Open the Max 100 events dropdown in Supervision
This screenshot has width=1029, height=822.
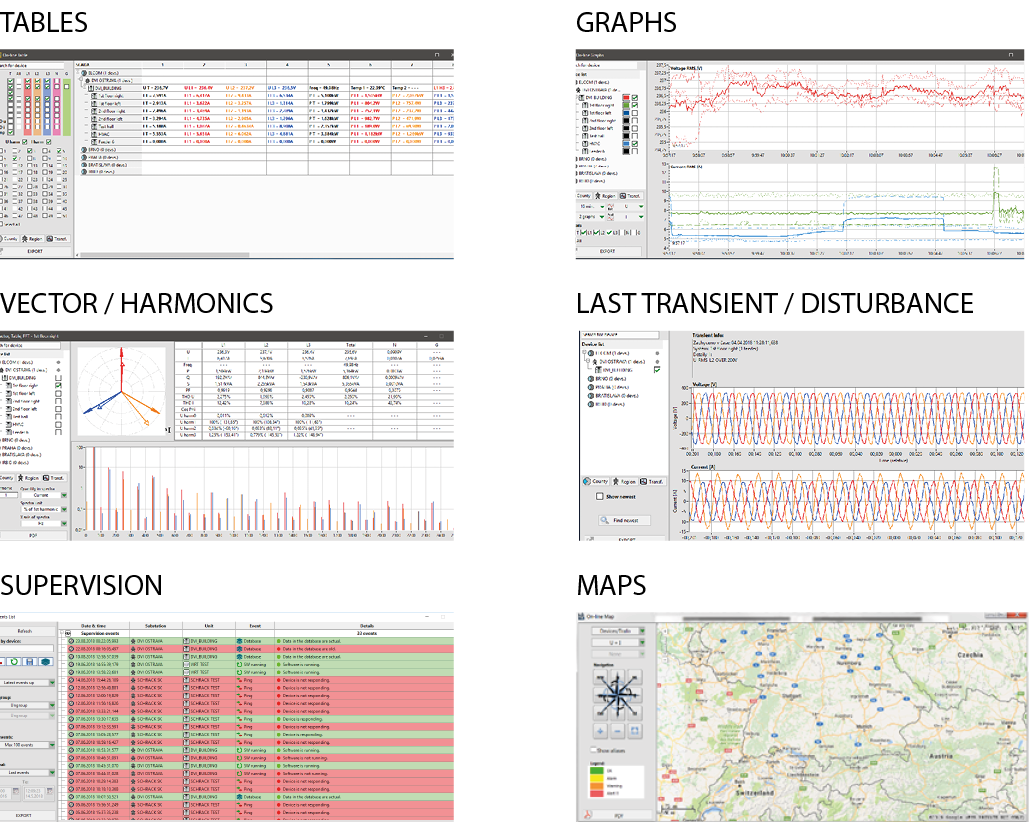(x=28, y=745)
